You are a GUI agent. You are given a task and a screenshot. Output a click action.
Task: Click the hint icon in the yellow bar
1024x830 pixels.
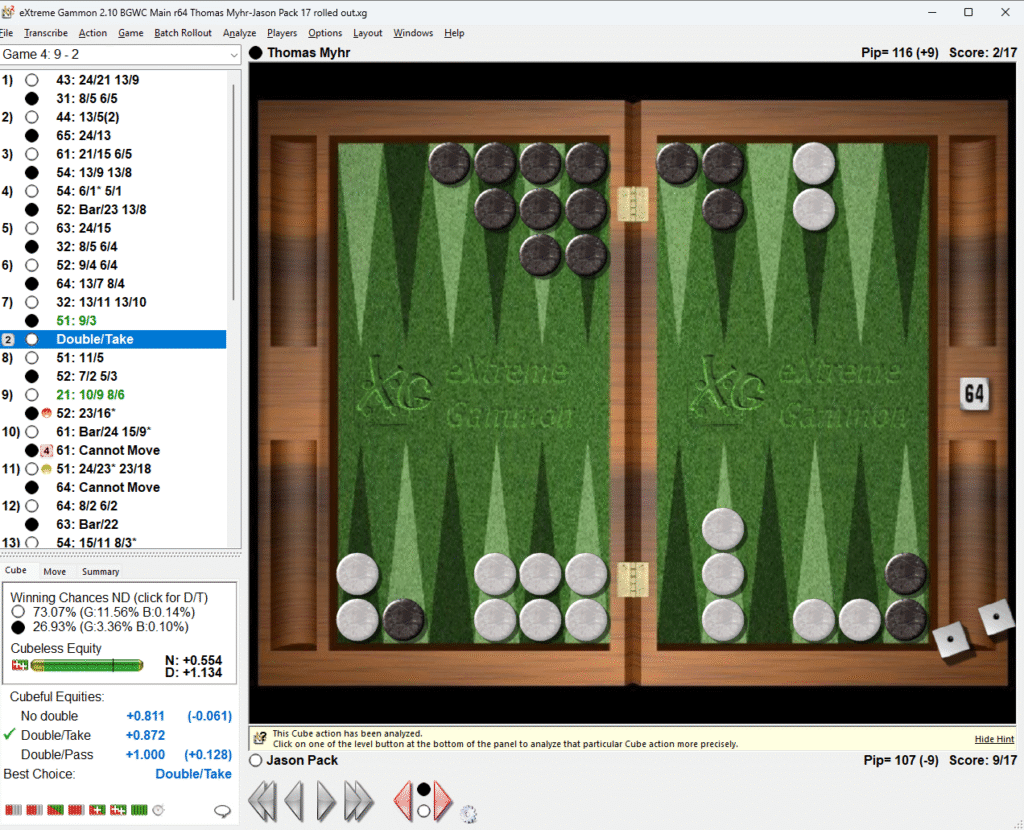[260, 739]
